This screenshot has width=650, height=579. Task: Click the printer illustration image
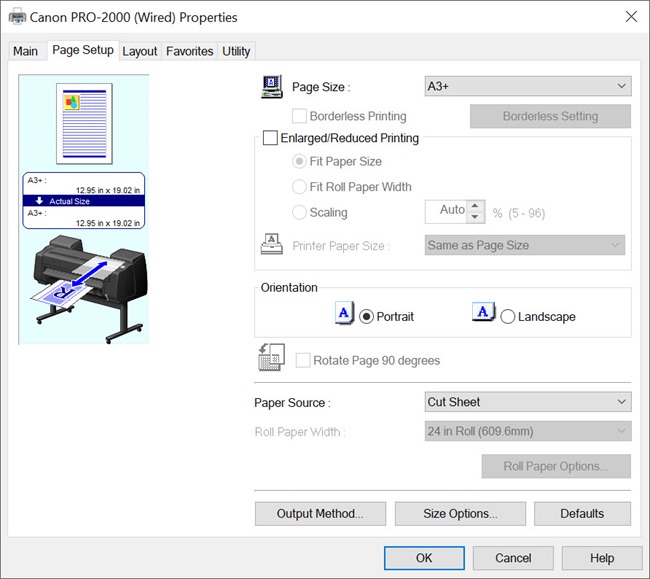(x=90, y=288)
